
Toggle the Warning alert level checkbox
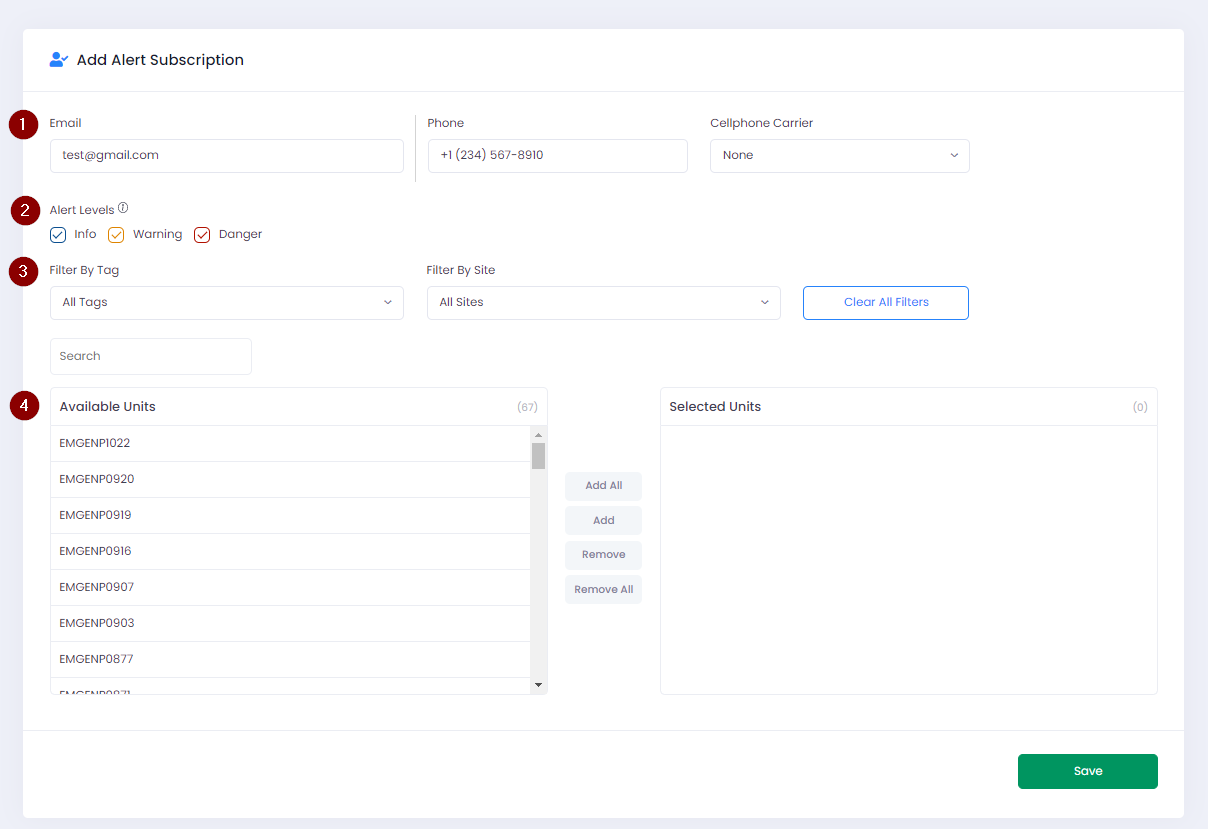[x=116, y=235]
